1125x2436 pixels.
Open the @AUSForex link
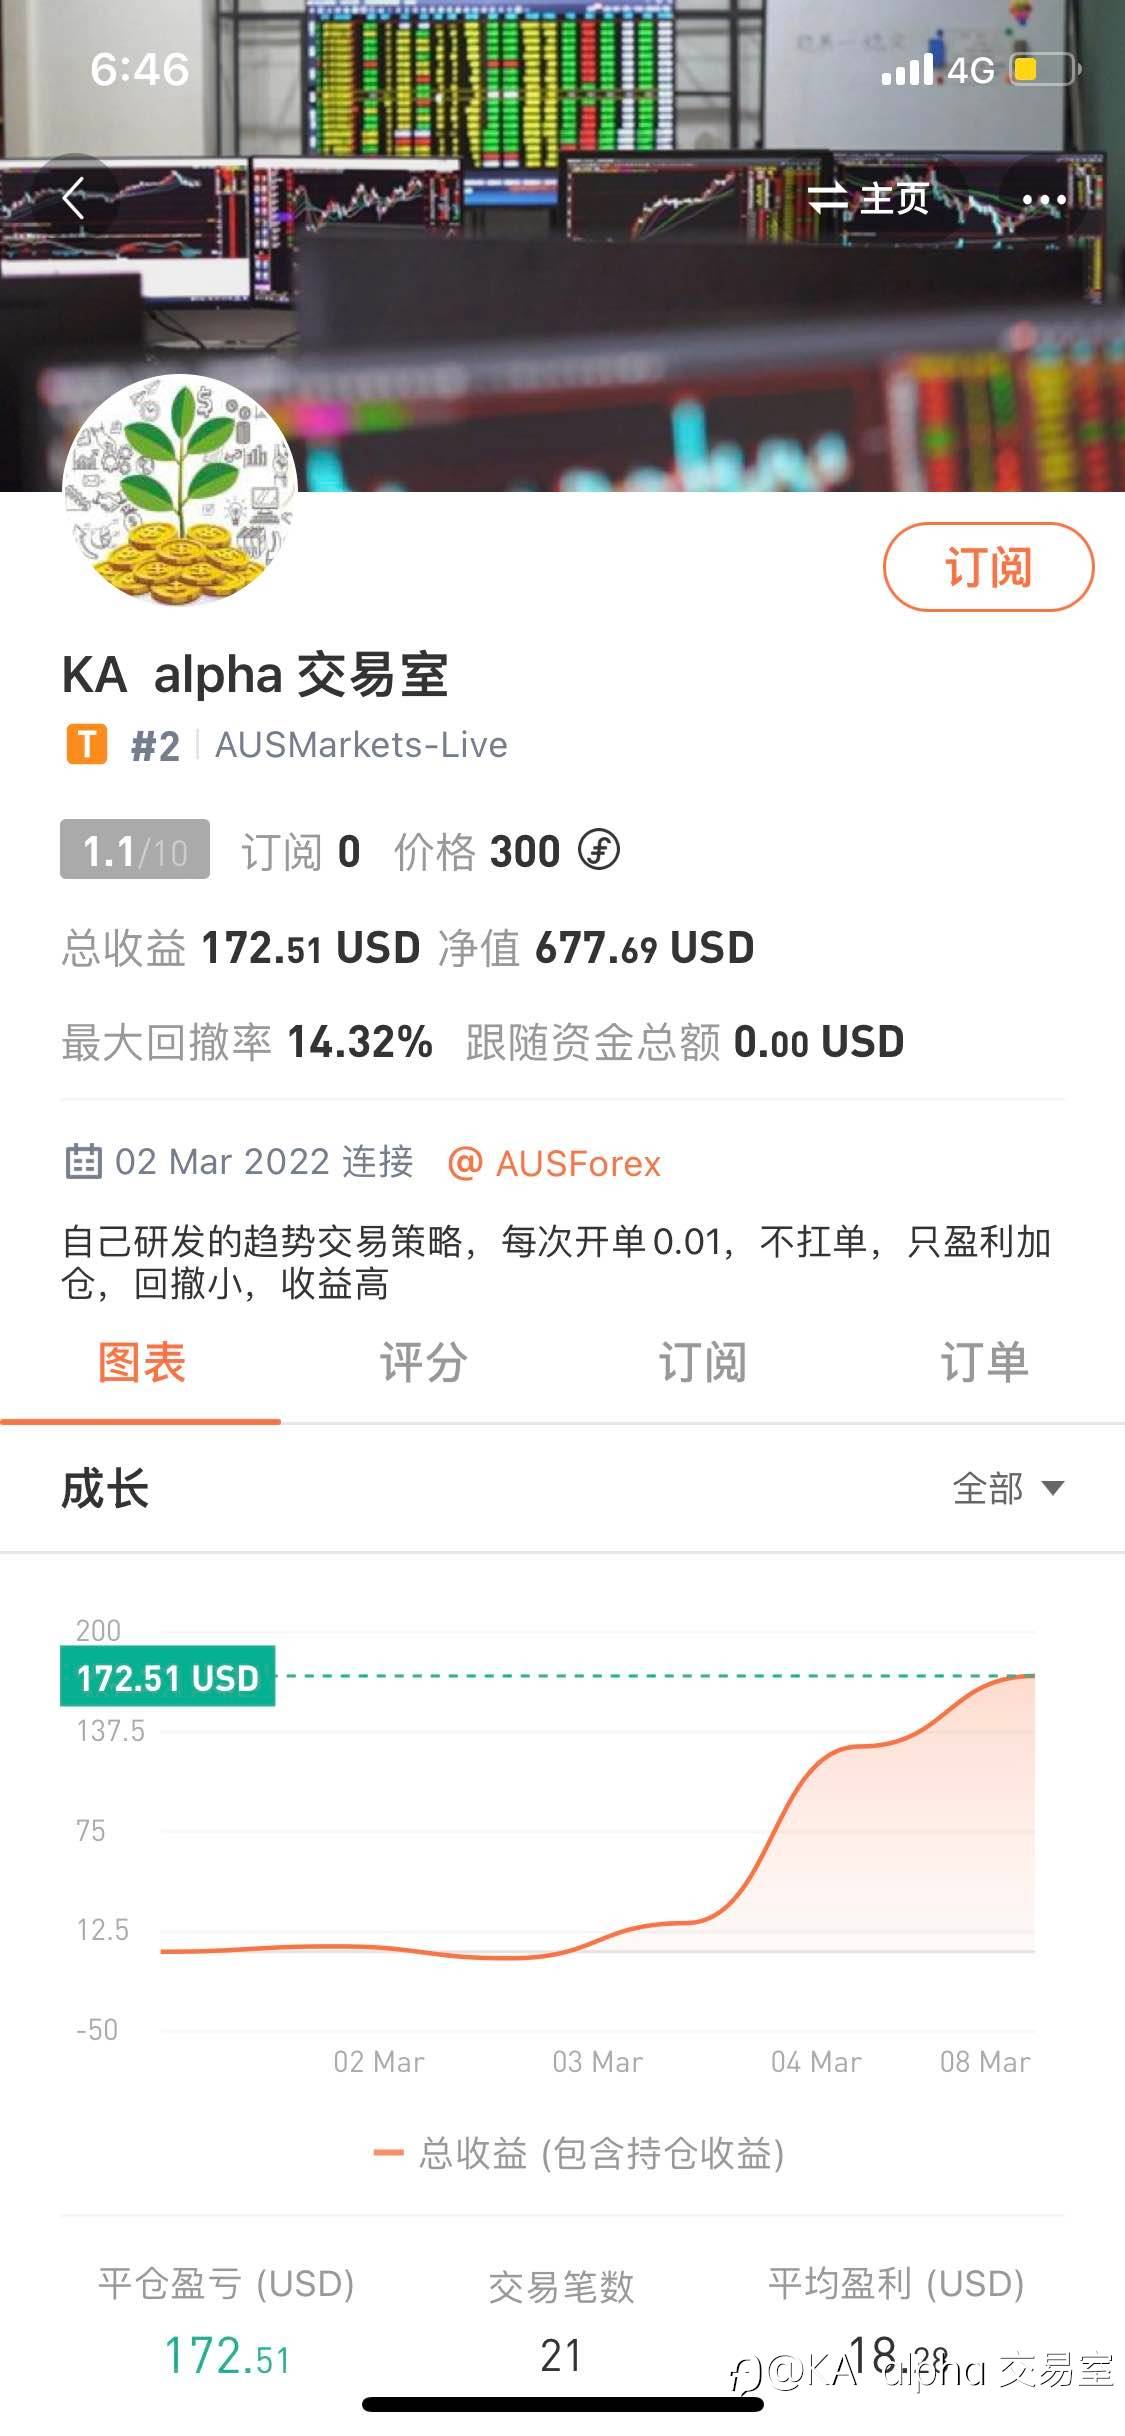tap(555, 1164)
